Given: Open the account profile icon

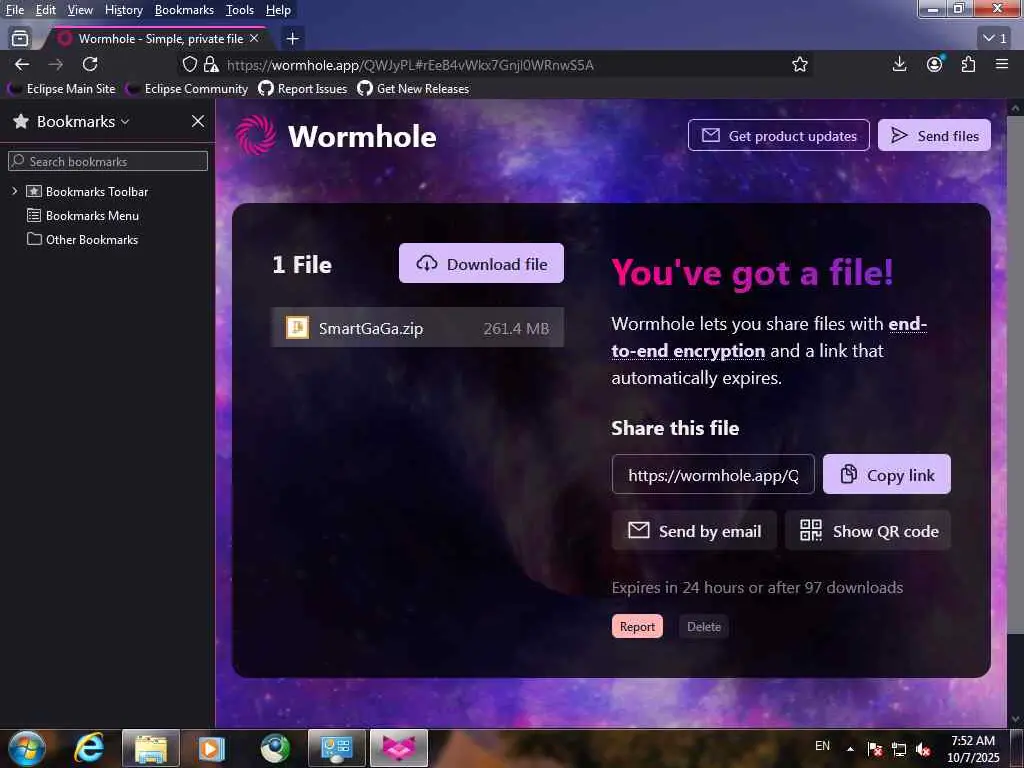Looking at the screenshot, I should tap(935, 64).
